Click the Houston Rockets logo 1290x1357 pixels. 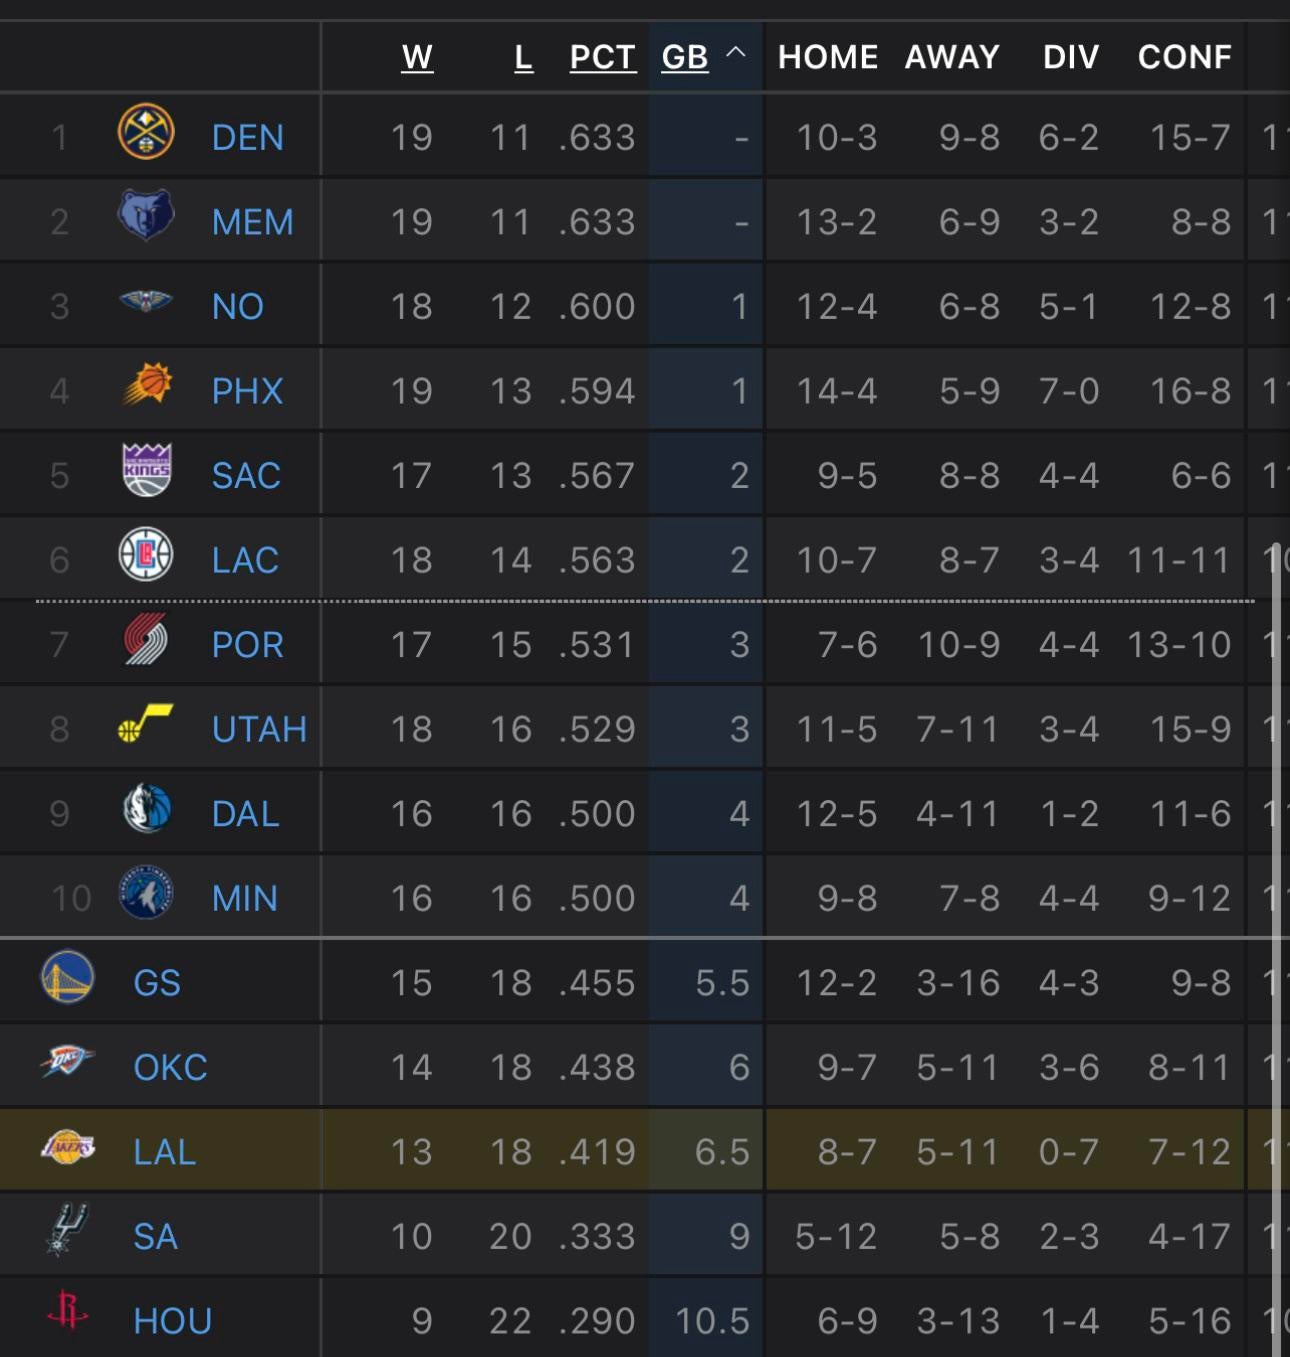click(68, 1311)
